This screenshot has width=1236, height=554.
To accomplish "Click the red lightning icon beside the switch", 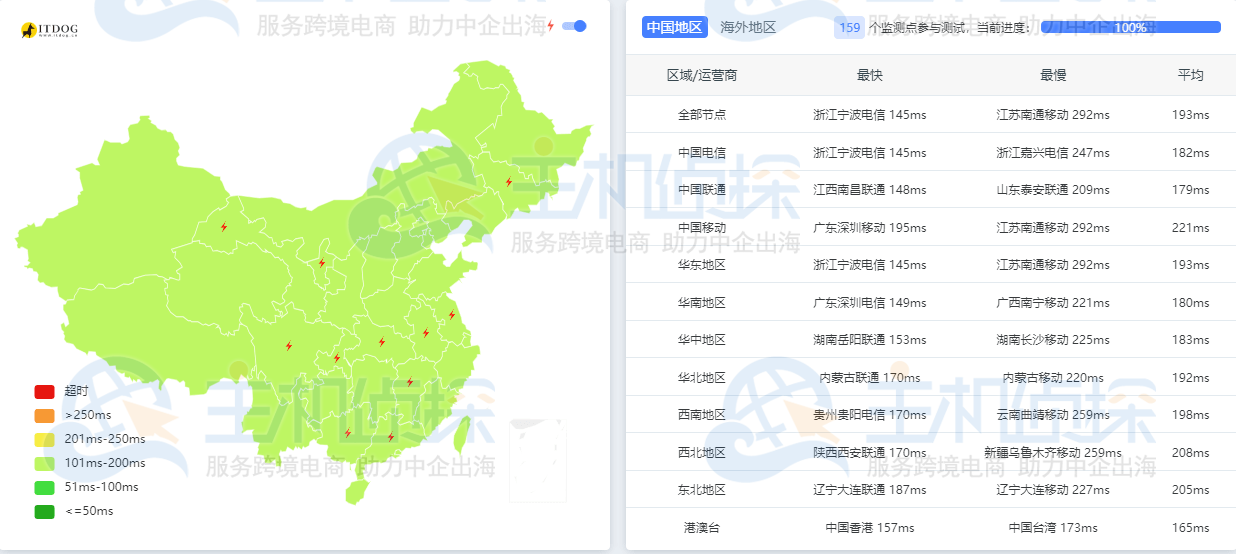I will [550, 26].
